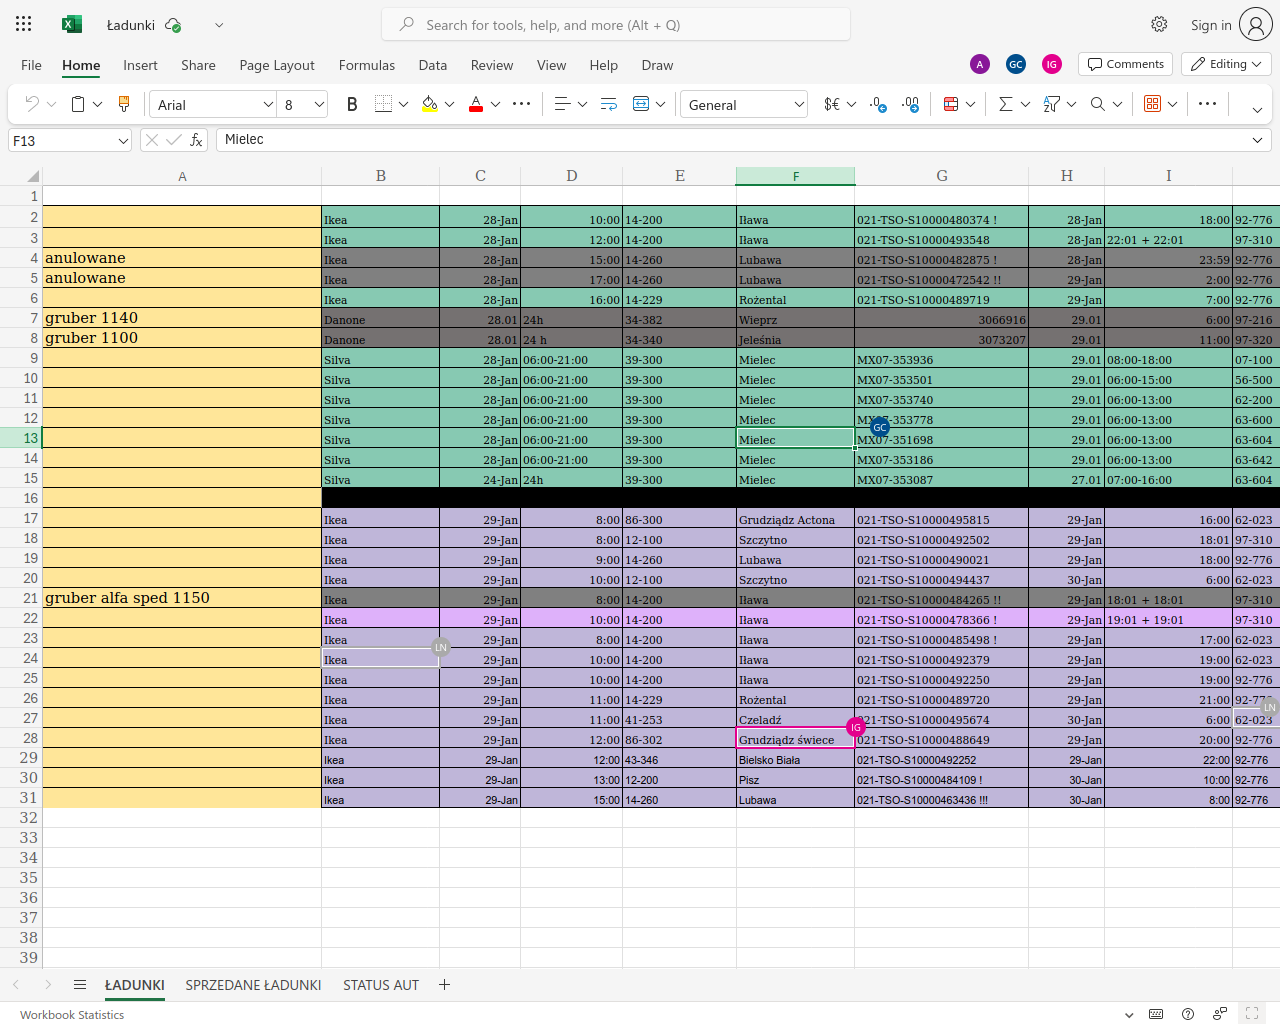
Task: Click the AutoSum sigma icon
Action: click(x=1006, y=104)
